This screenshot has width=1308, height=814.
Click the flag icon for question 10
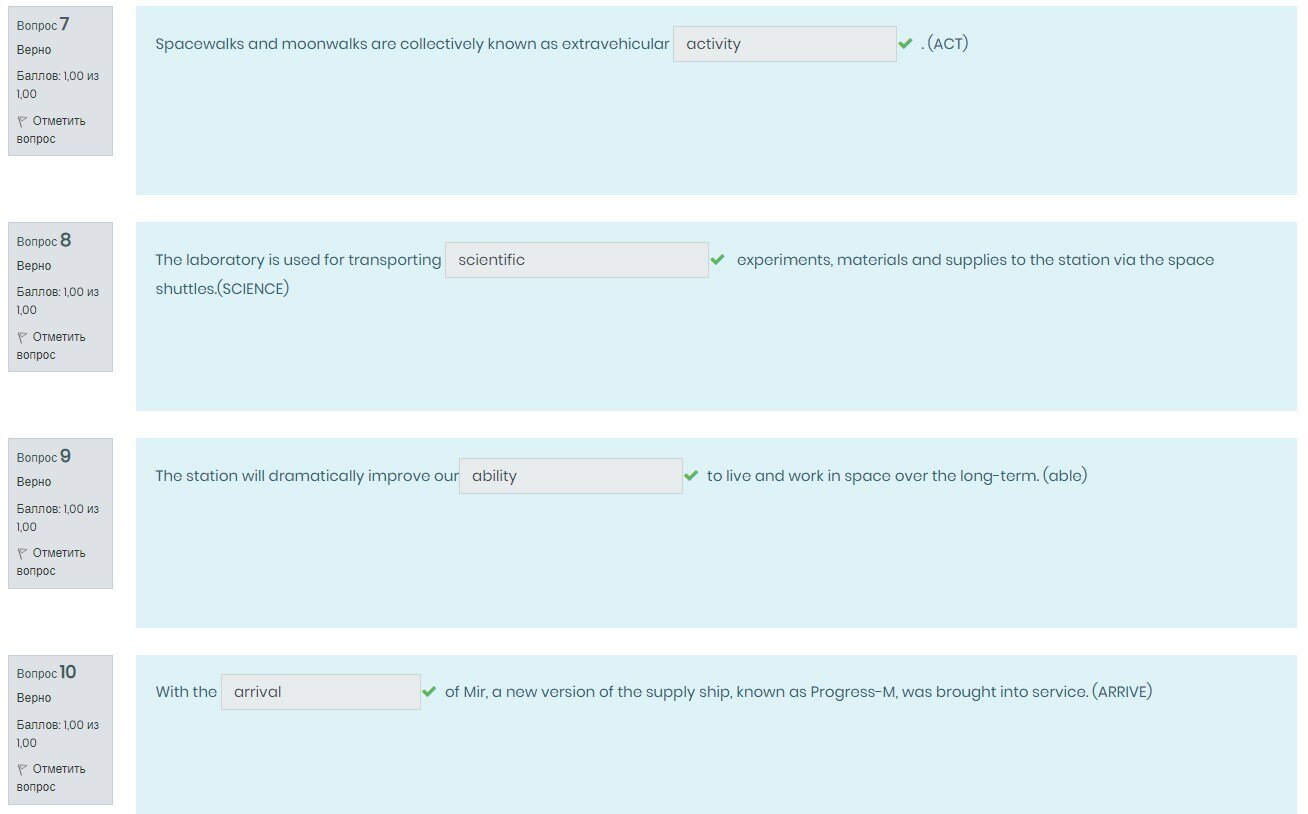click(x=22, y=769)
